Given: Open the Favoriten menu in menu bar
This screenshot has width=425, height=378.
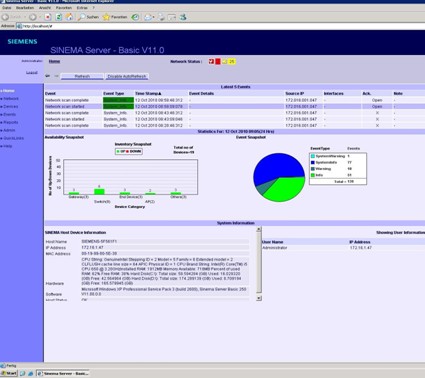Looking at the screenshot, I should (x=64, y=7).
